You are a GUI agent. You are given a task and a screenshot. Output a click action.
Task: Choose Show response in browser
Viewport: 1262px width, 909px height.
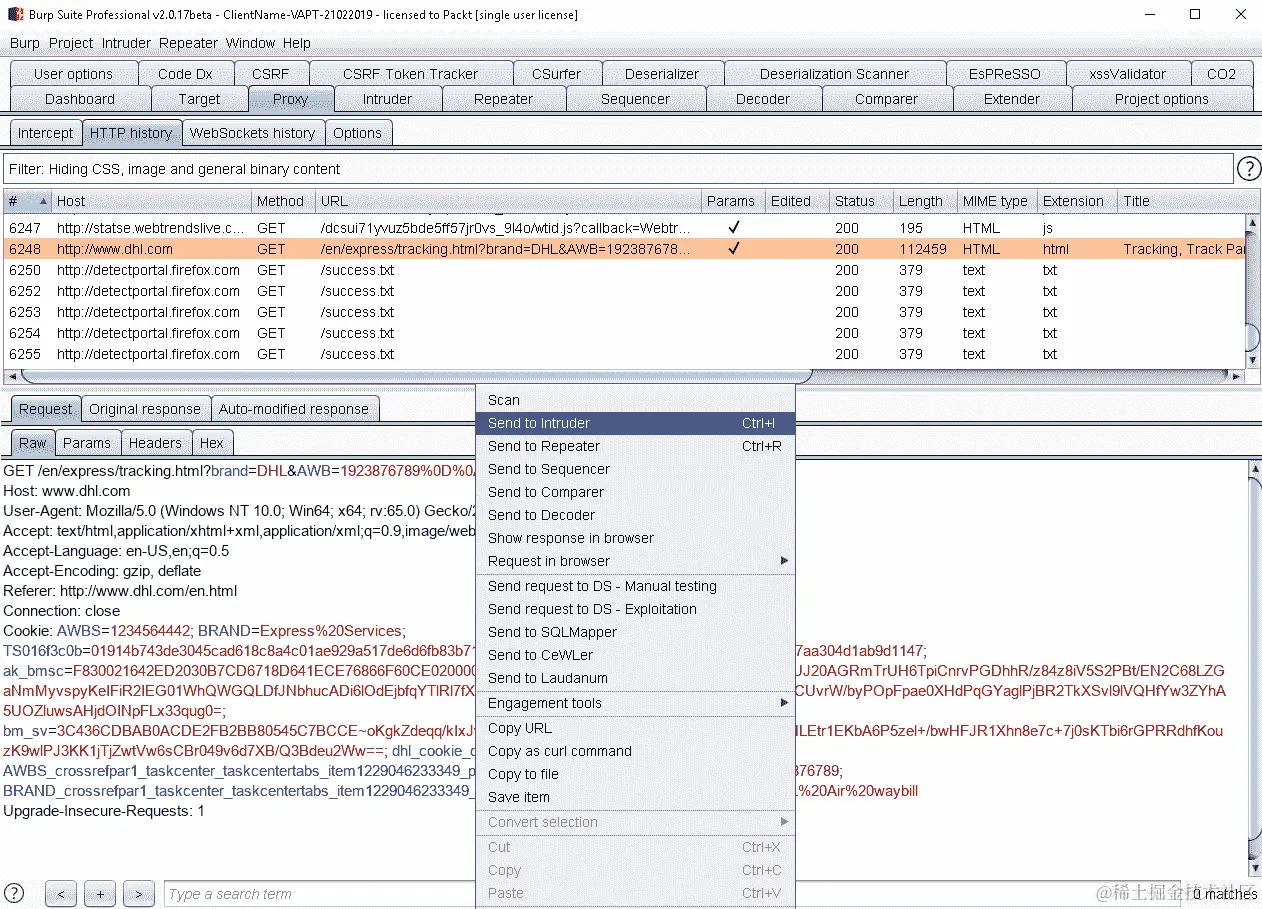635,538
